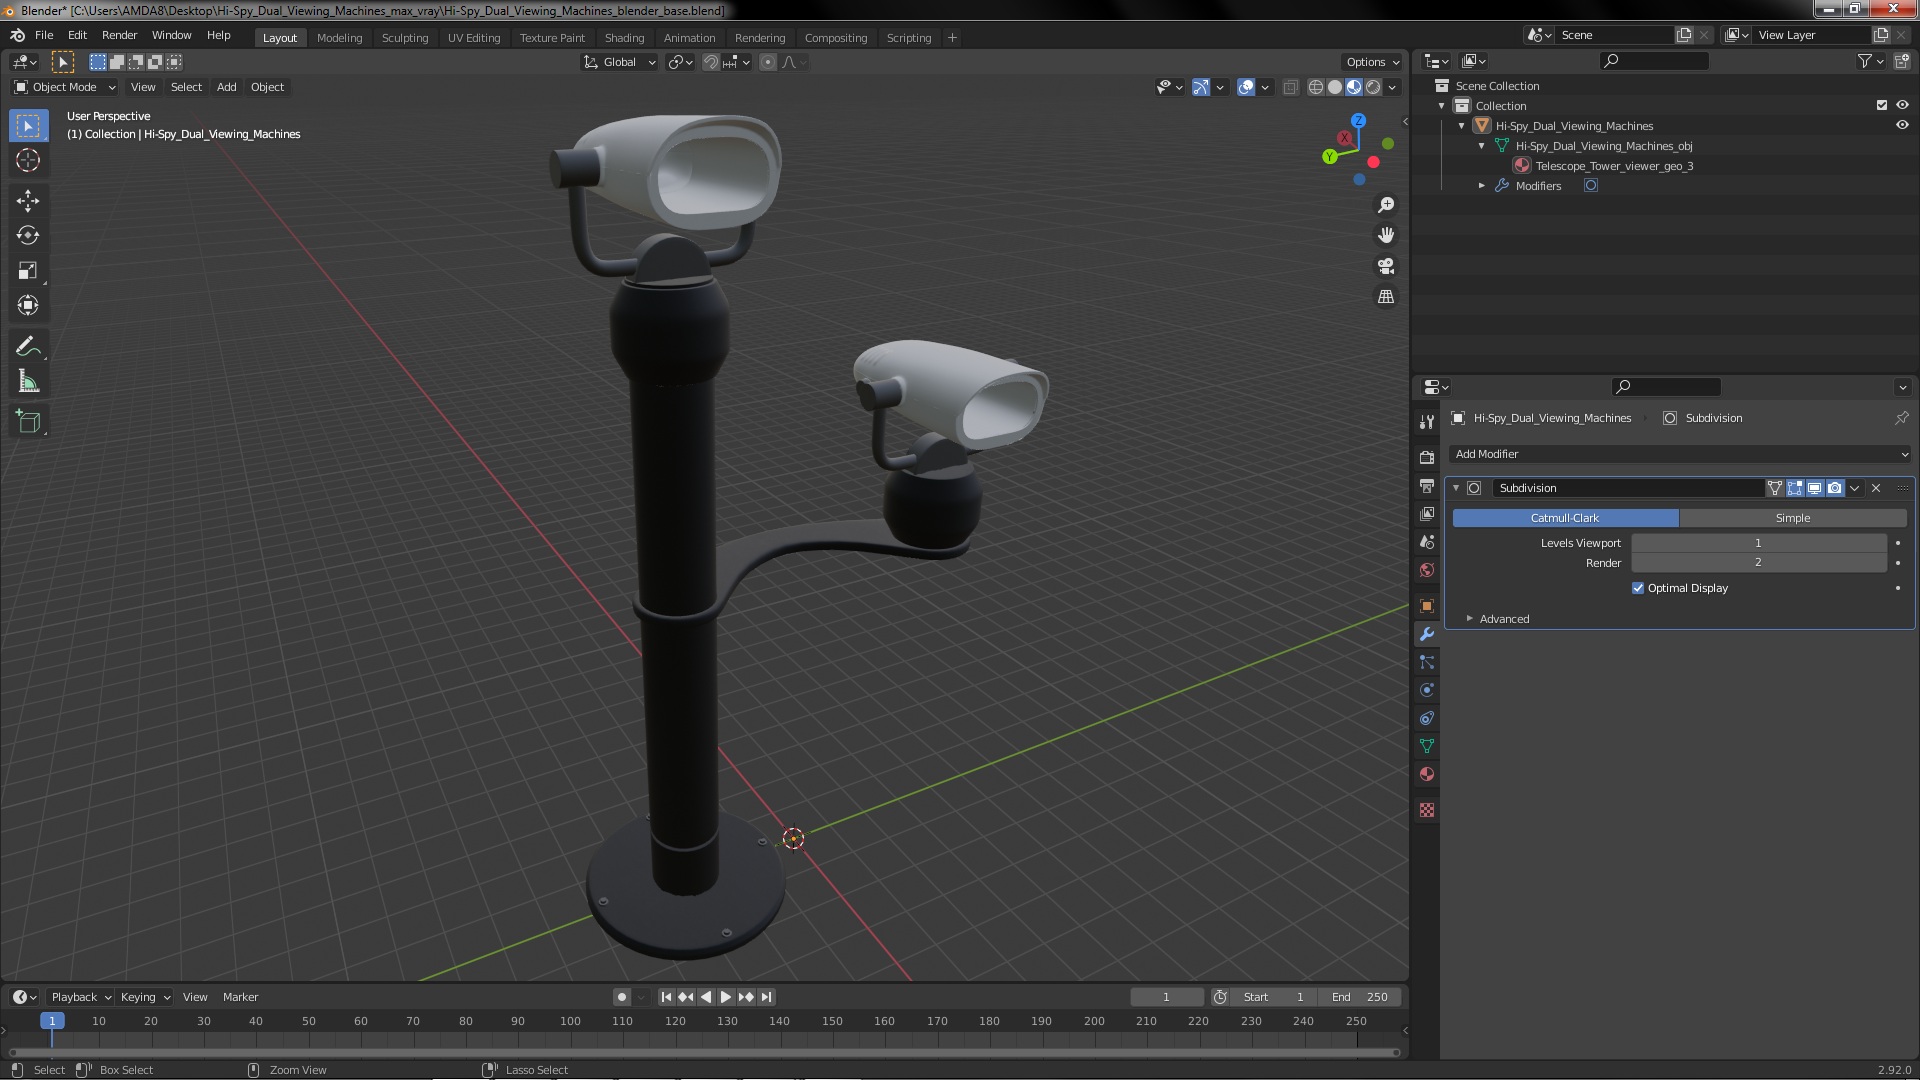
Task: Open the Add Modifier dropdown
Action: [1680, 454]
